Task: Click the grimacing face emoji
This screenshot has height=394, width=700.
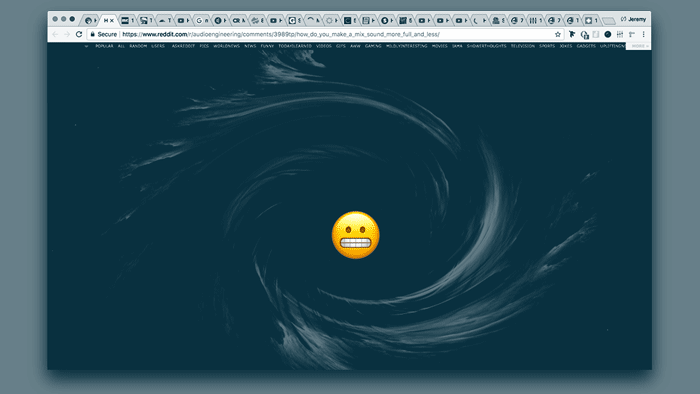Action: click(x=356, y=235)
